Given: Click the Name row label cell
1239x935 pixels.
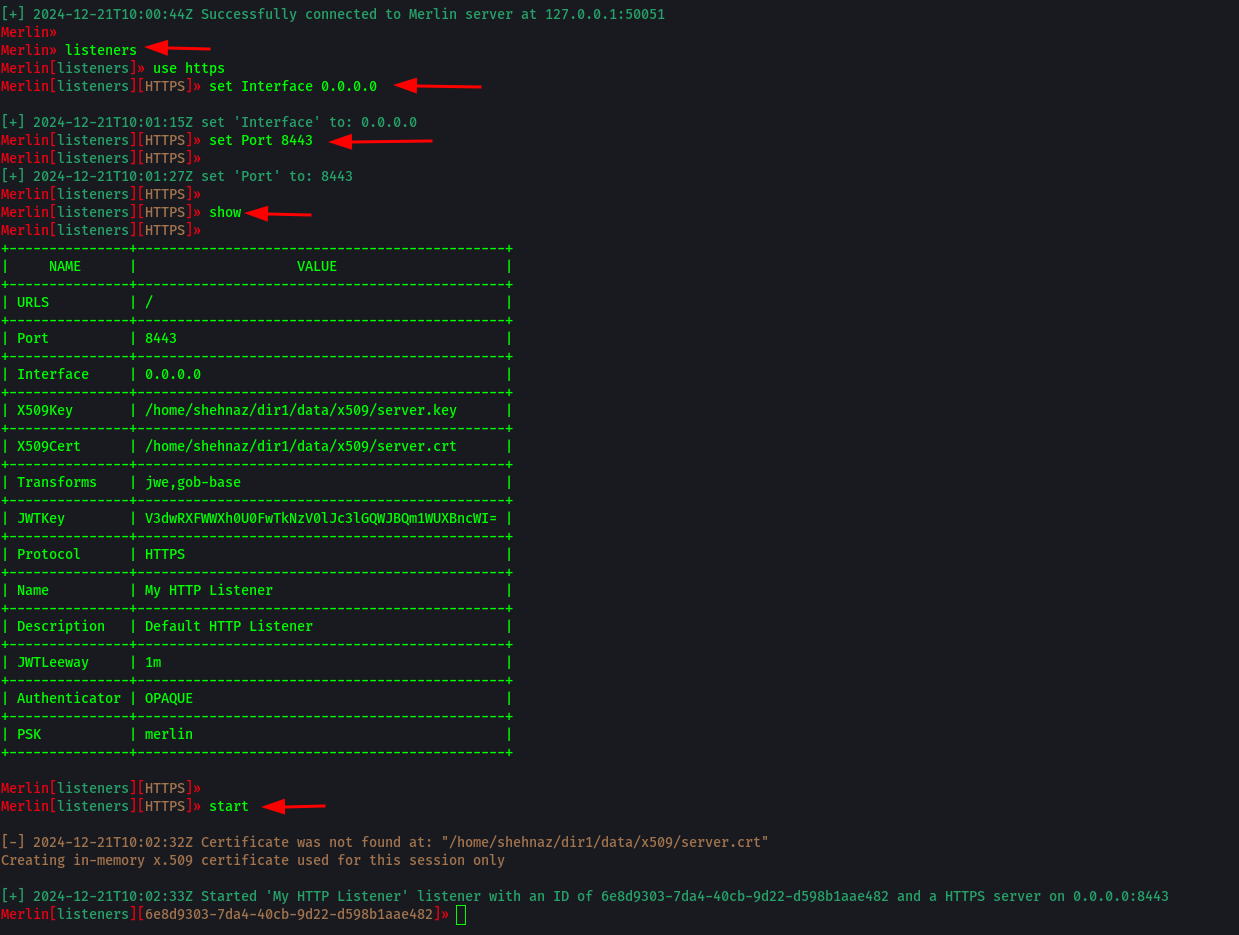Looking at the screenshot, I should point(33,590).
